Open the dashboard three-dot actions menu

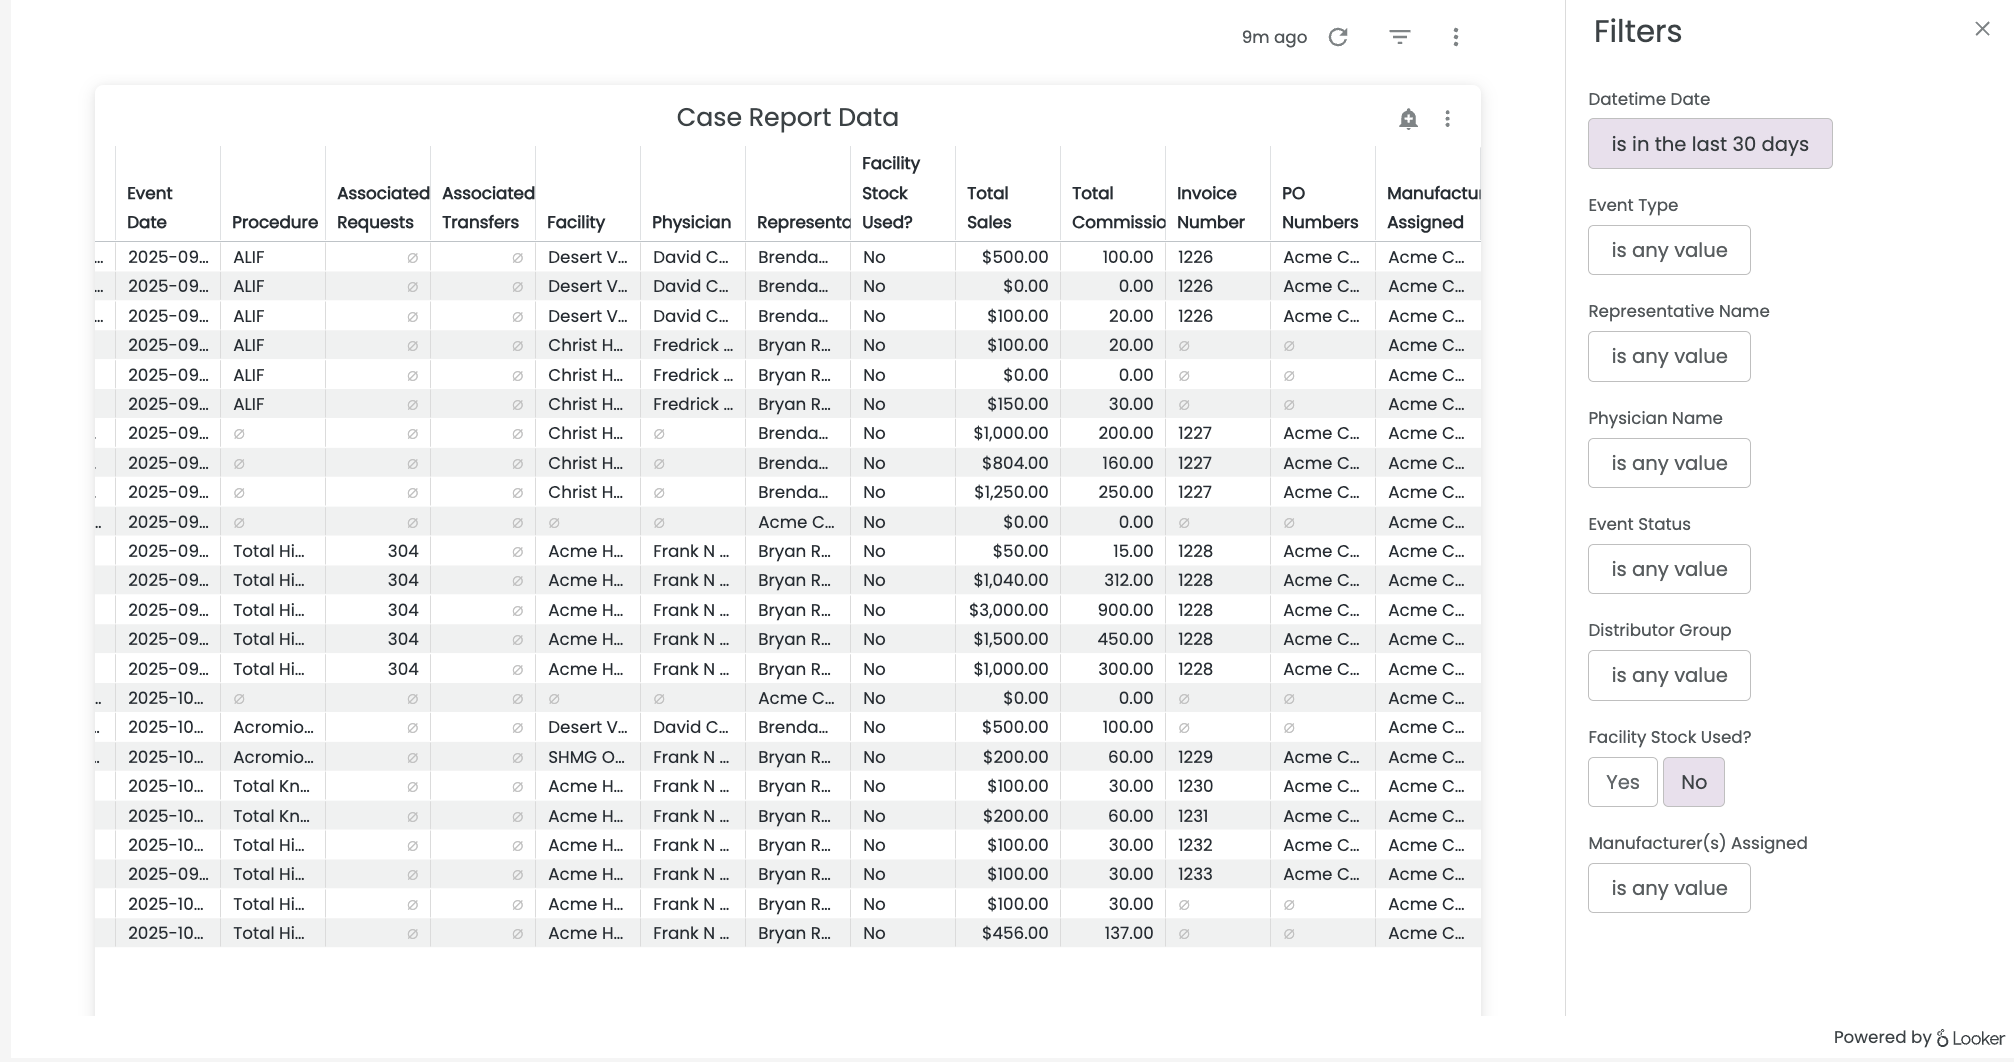1455,37
